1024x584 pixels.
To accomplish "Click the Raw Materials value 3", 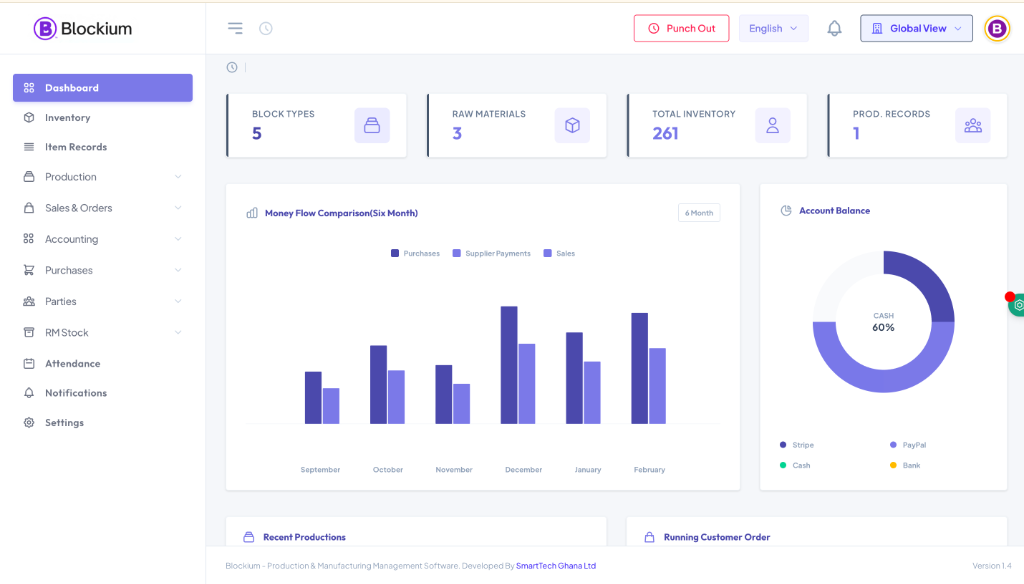I will 457,133.
